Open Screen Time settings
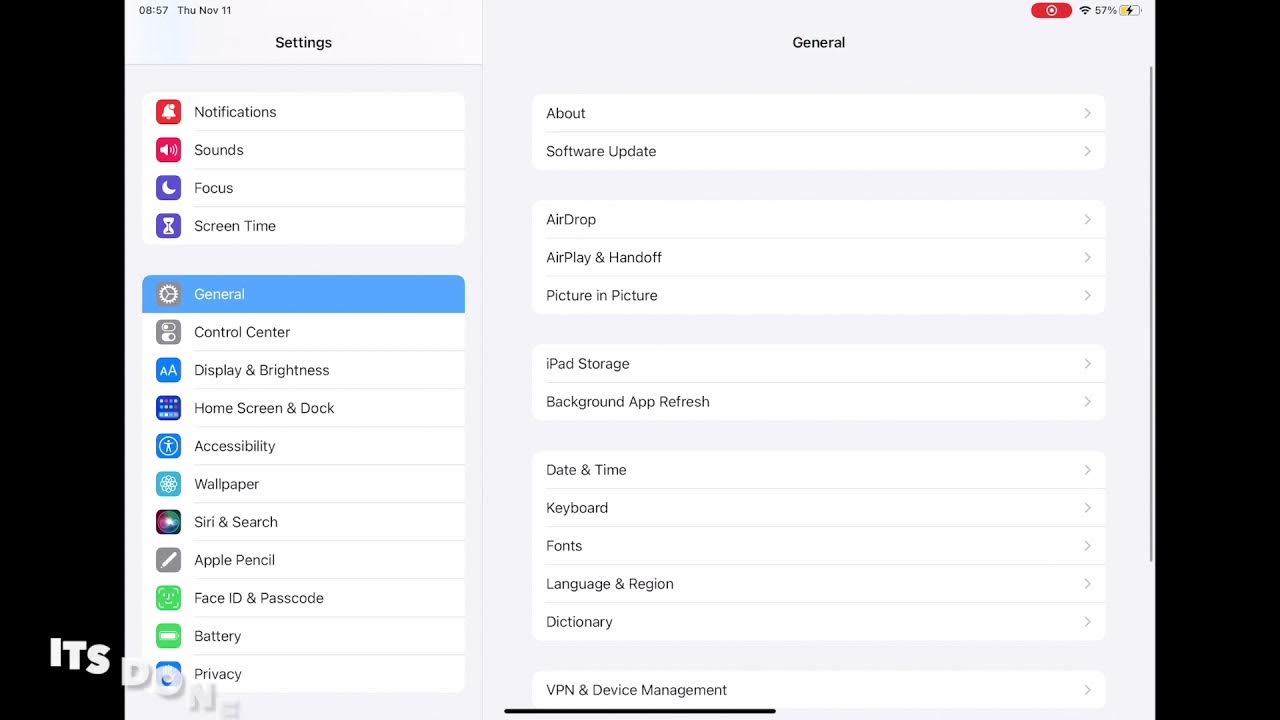This screenshot has width=1280, height=720. click(x=303, y=226)
